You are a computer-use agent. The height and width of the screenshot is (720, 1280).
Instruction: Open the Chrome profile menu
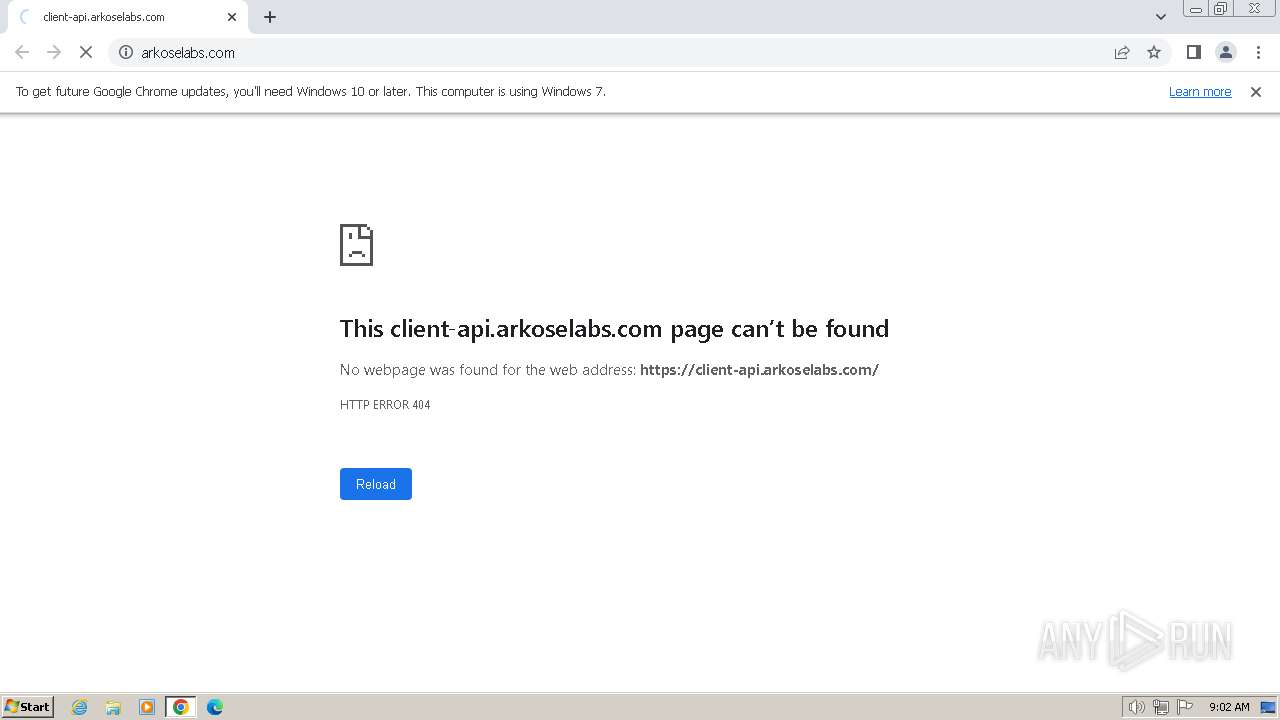tap(1225, 52)
